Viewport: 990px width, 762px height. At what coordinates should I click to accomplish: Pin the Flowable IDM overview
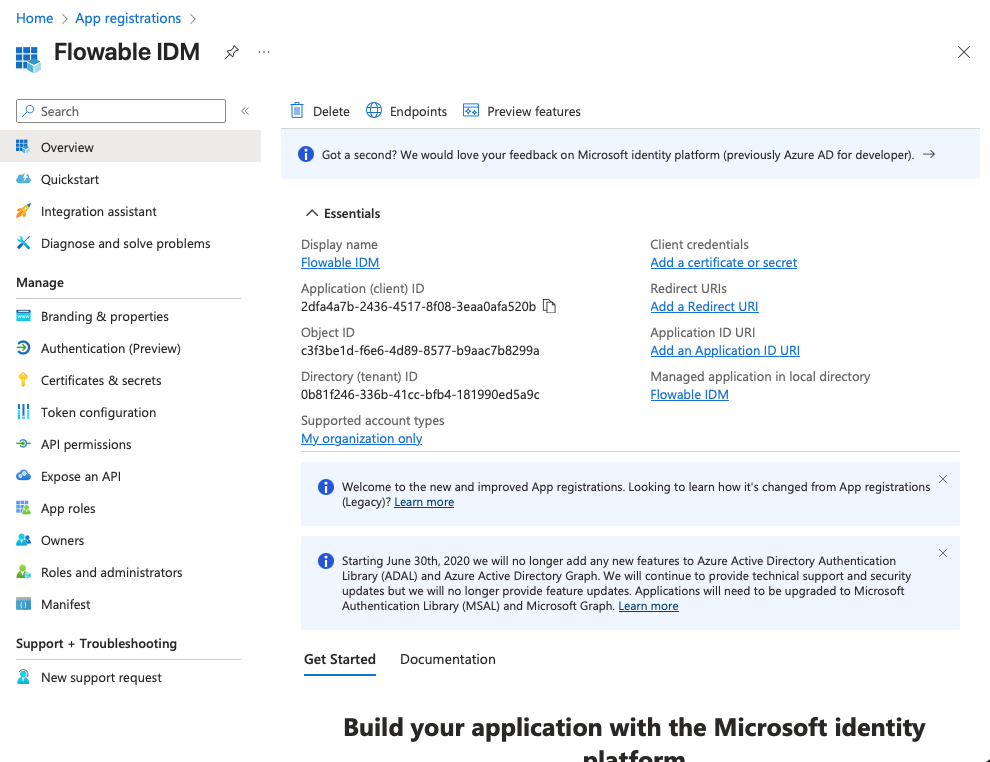point(231,52)
